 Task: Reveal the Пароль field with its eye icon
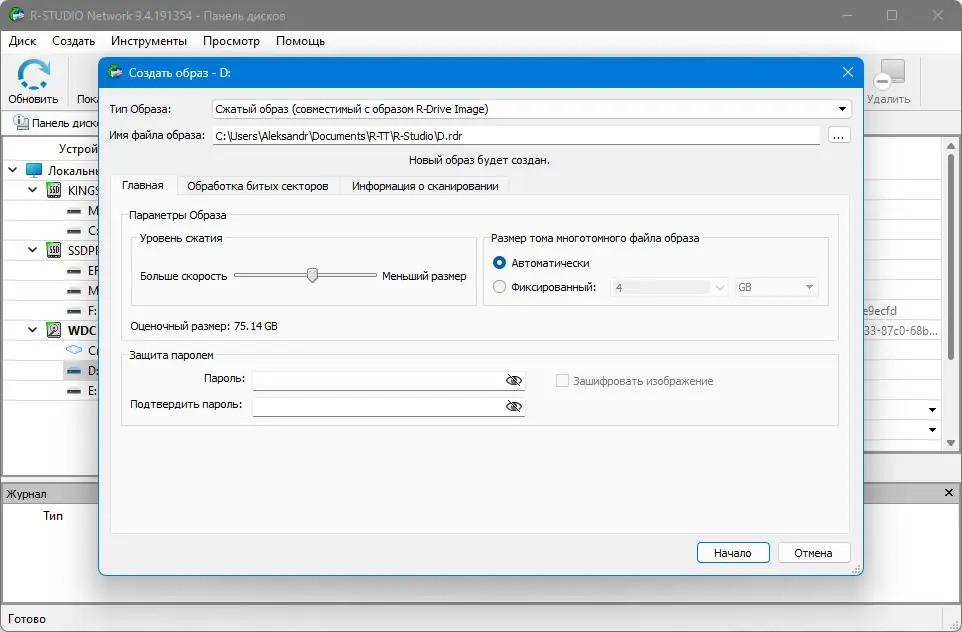pyautogui.click(x=514, y=380)
